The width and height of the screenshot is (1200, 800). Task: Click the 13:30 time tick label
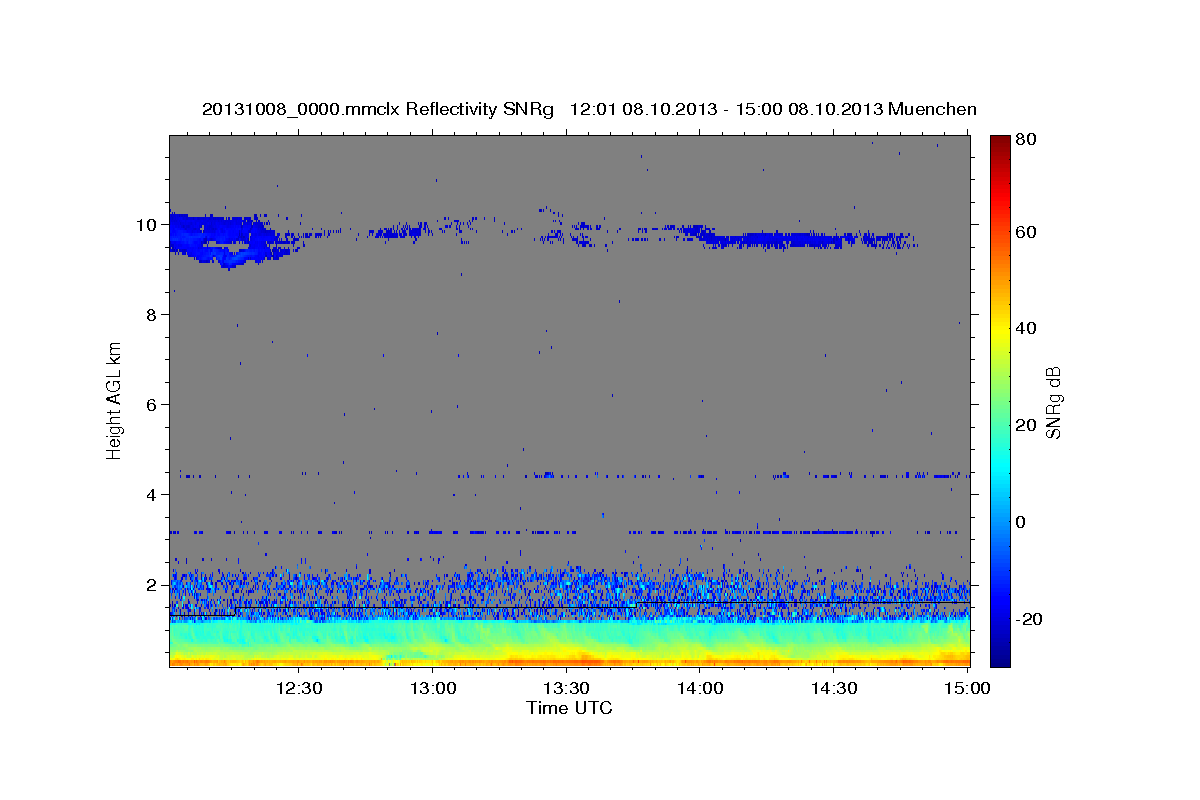click(566, 688)
